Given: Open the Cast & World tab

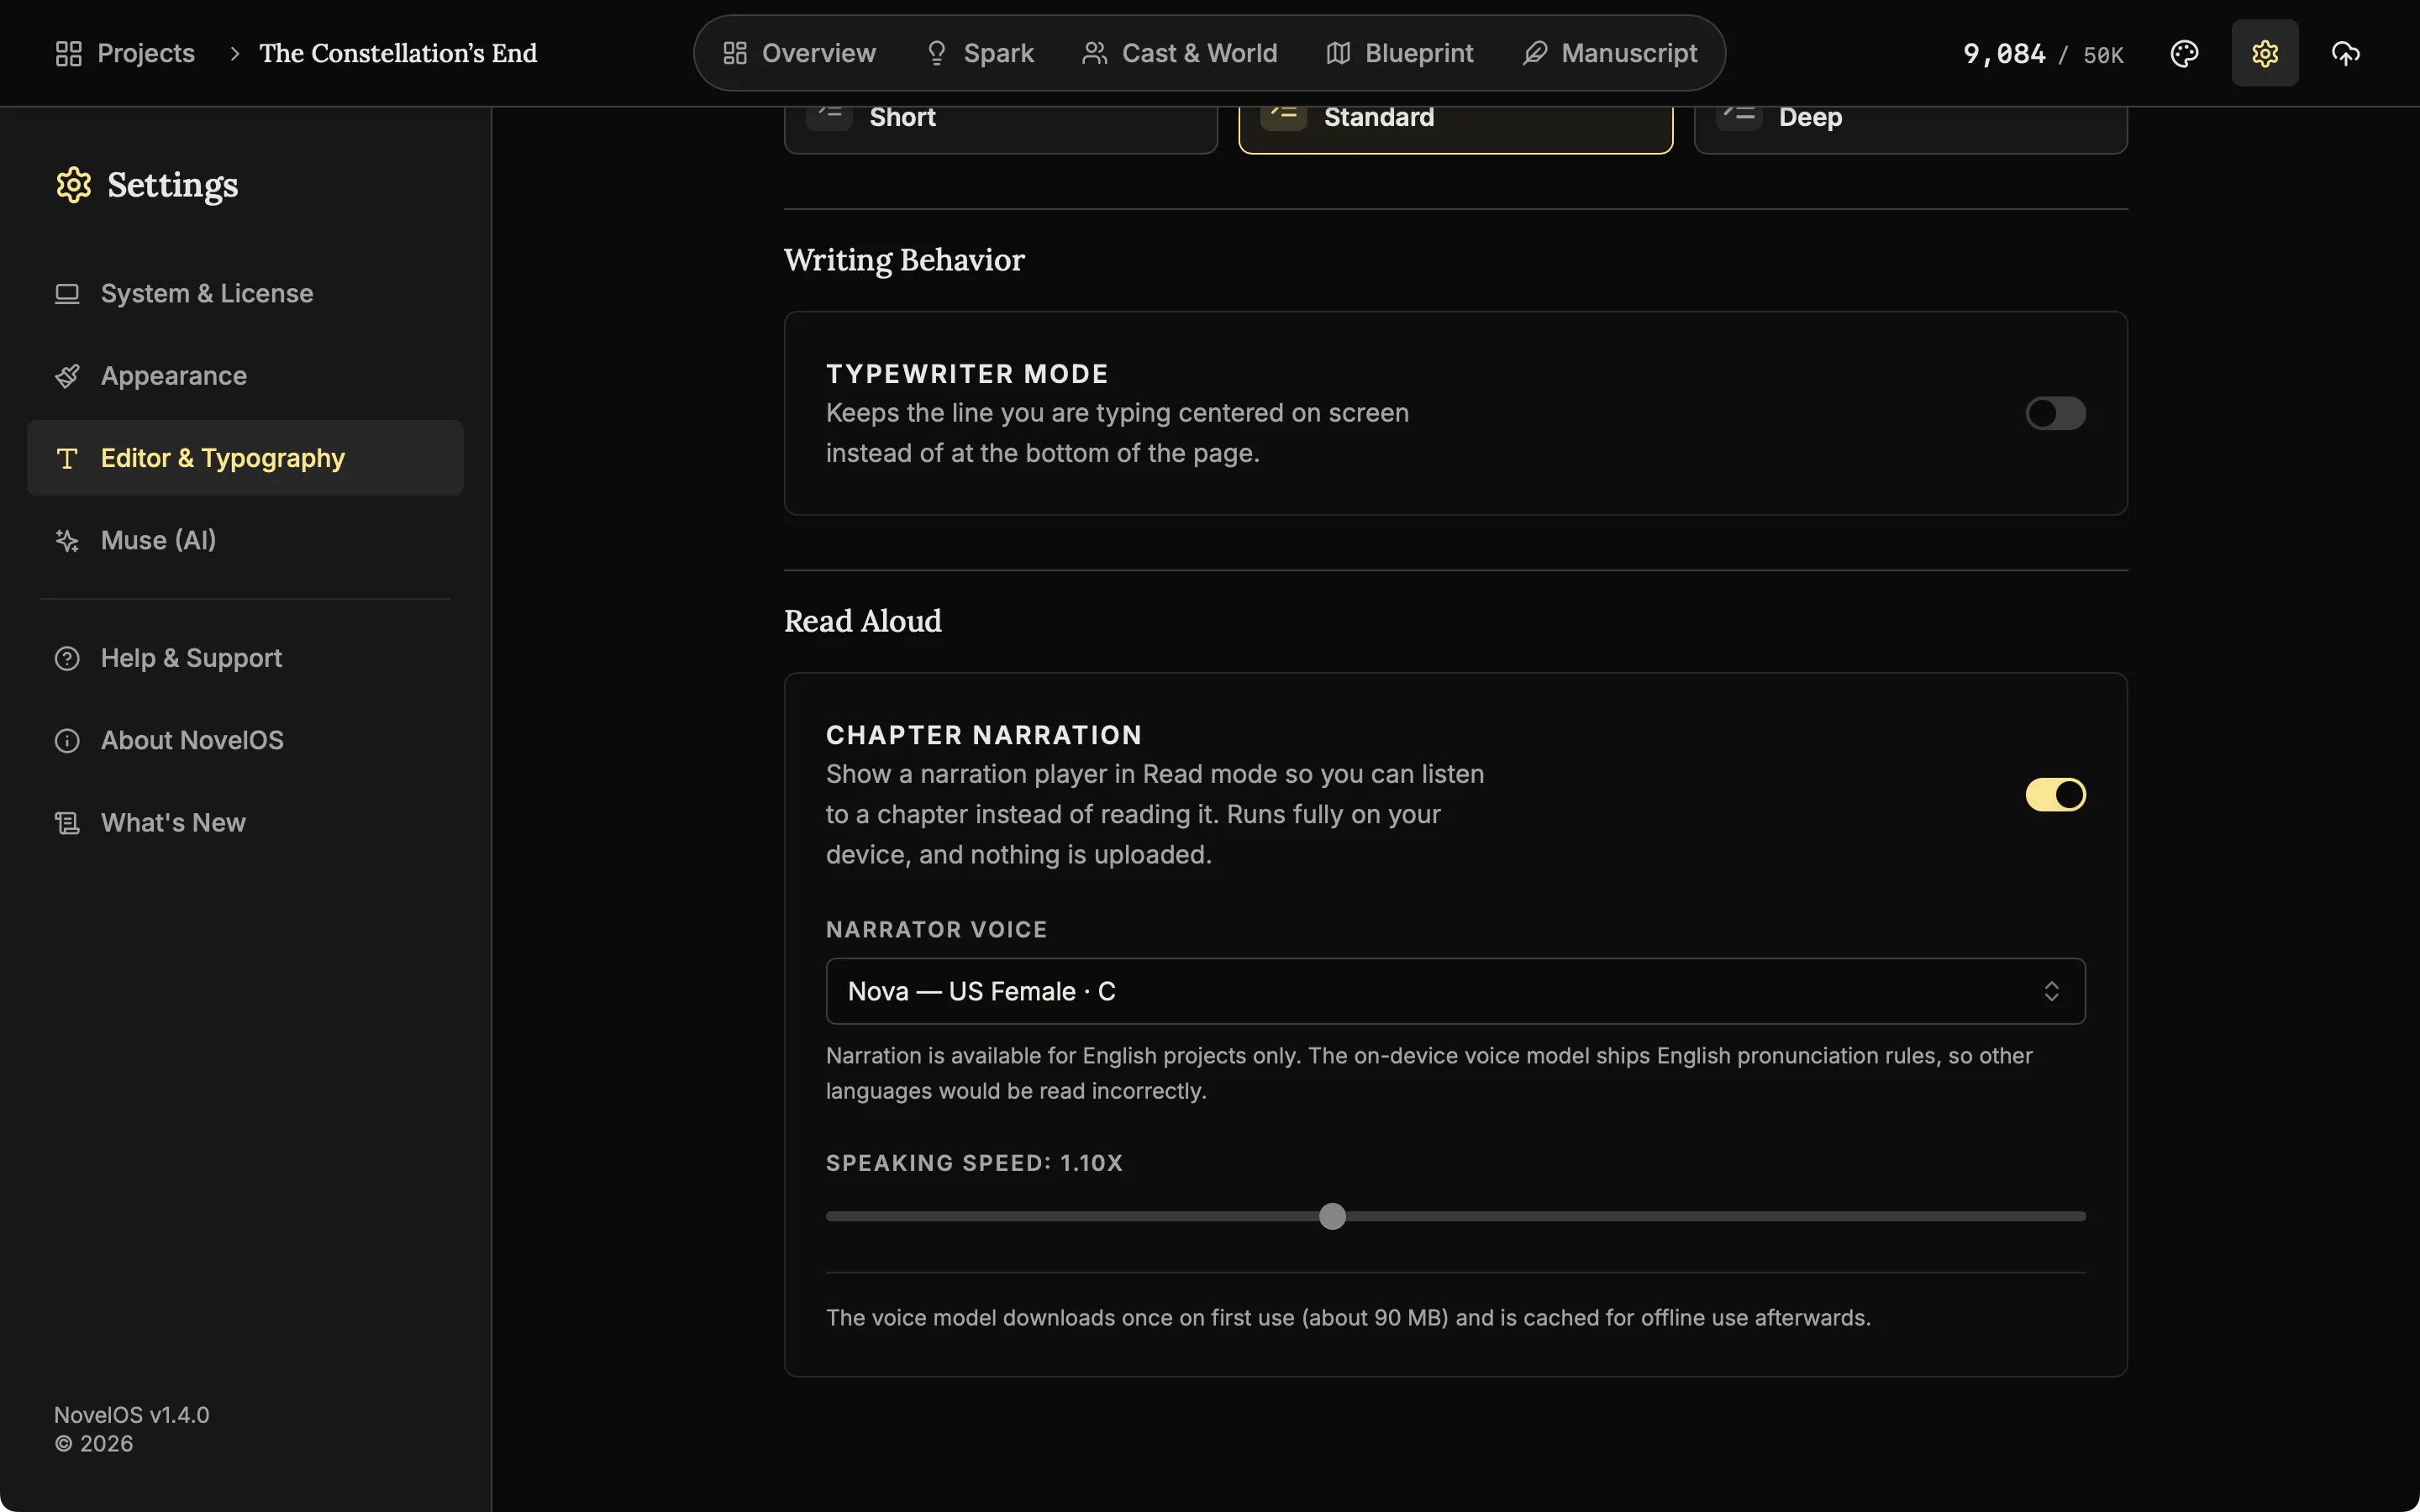Looking at the screenshot, I should point(1179,53).
